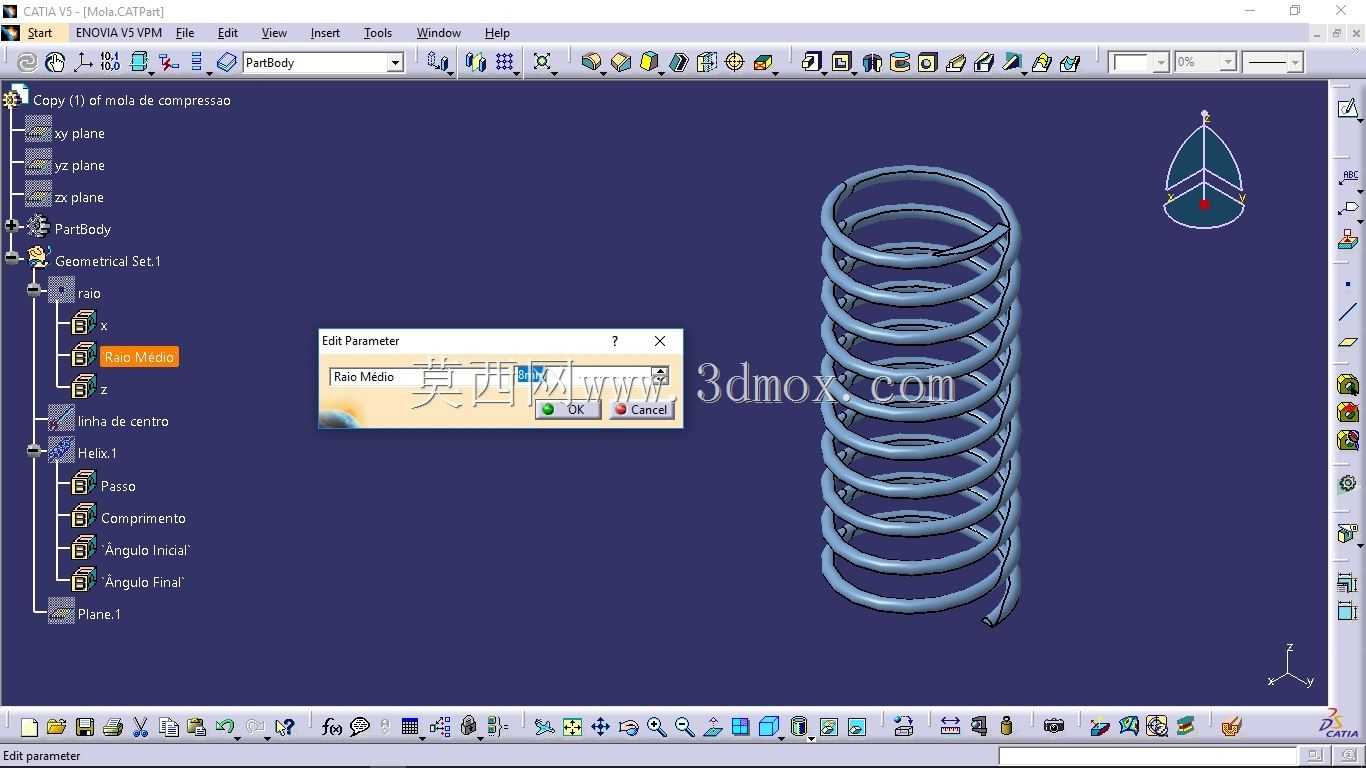1366x768 pixels.
Task: Select the zx plane tree item
Action: click(79, 197)
